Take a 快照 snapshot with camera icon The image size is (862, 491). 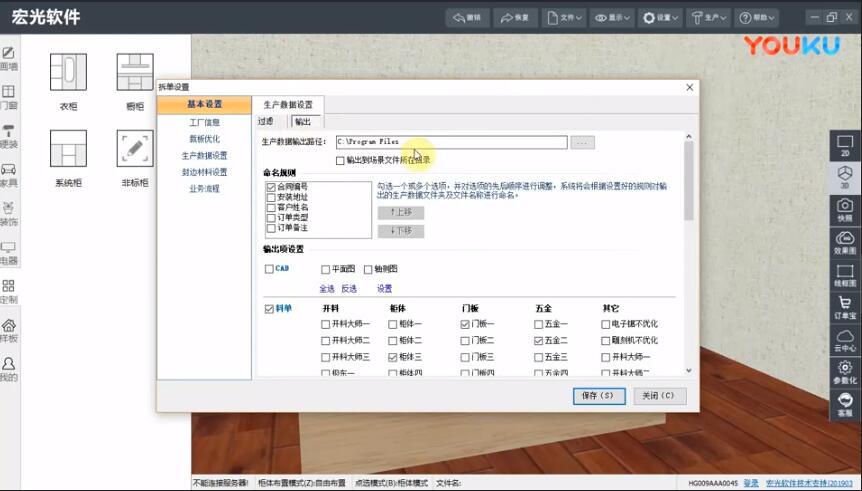point(844,211)
